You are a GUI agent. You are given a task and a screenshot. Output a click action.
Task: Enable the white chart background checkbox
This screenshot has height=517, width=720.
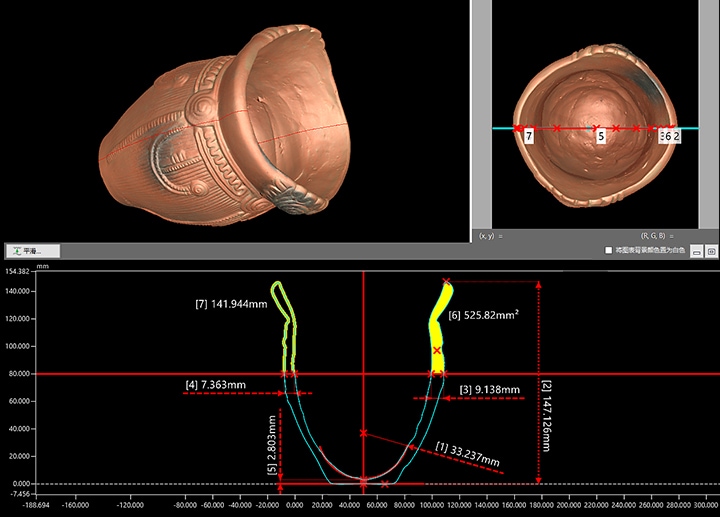tap(609, 250)
